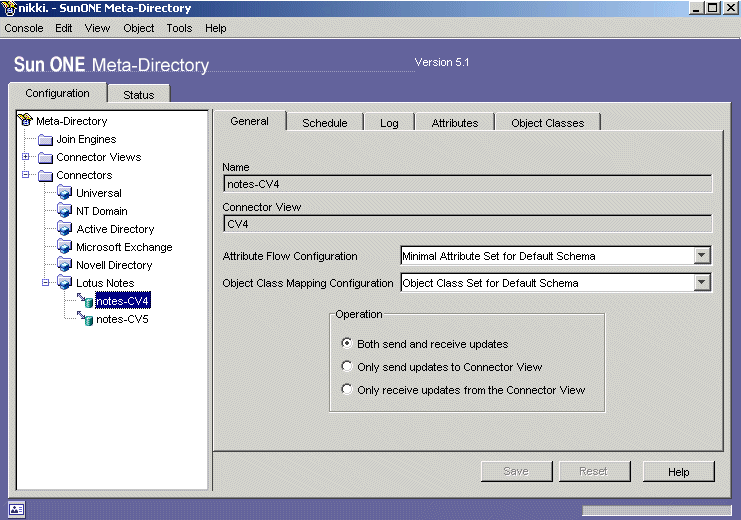Viewport: 741px width, 520px height.
Task: Select Connectors label in the tree
Action: click(x=84, y=175)
